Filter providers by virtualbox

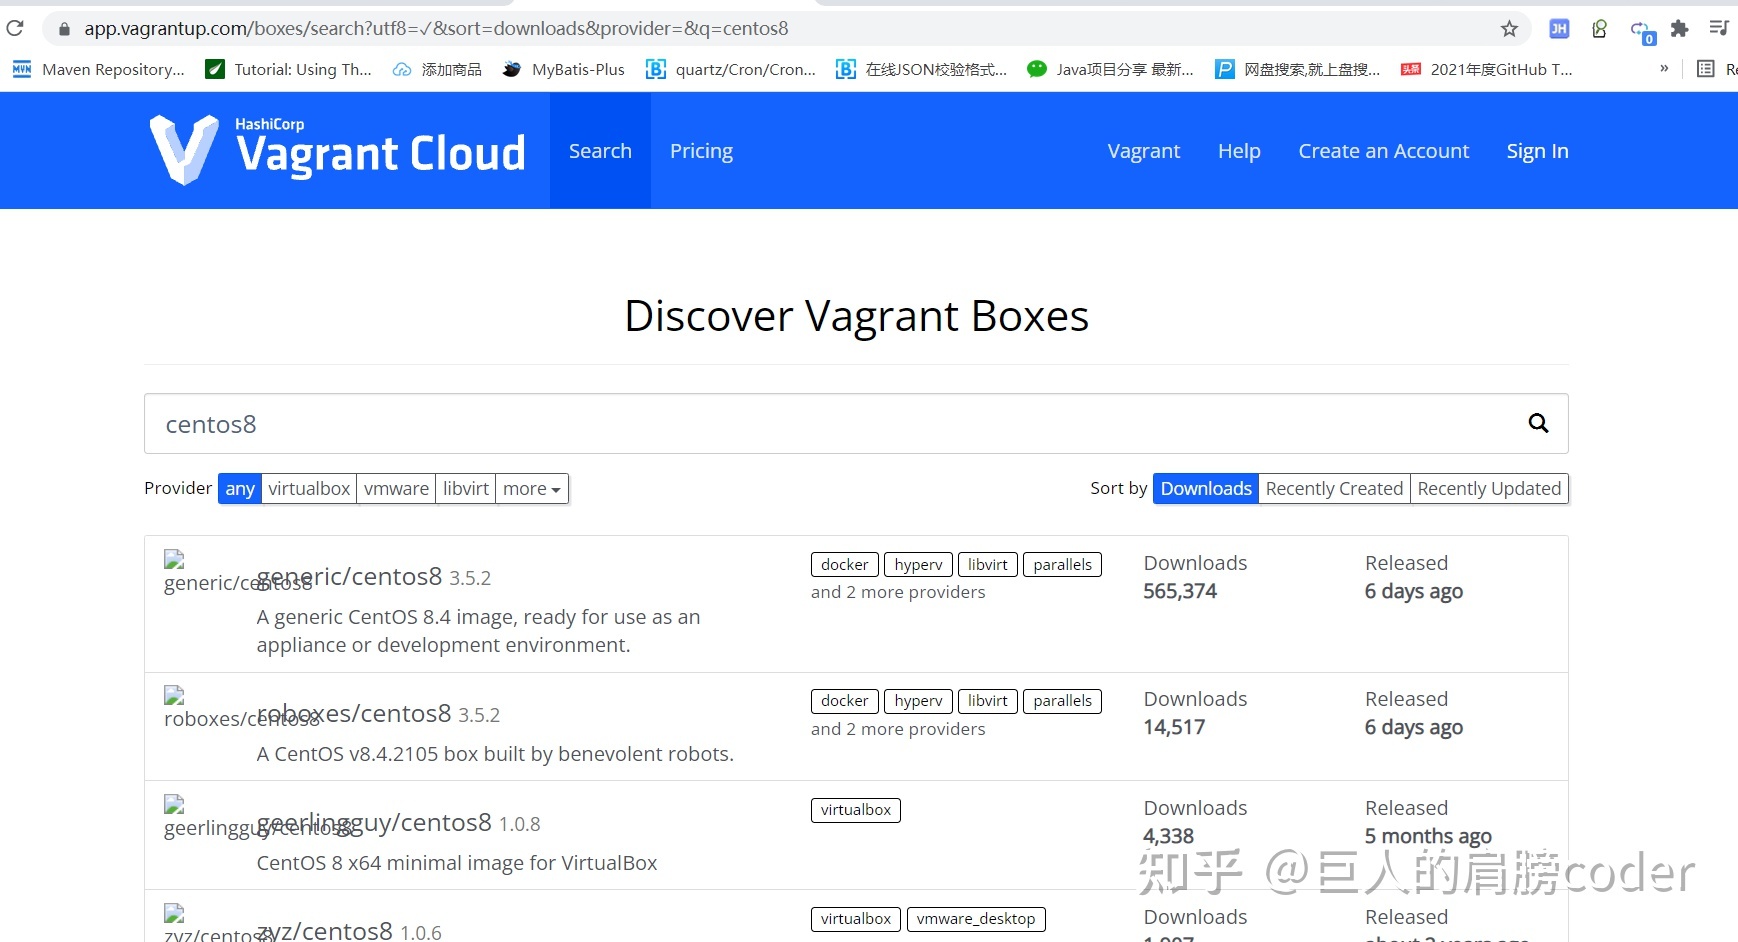tap(308, 488)
